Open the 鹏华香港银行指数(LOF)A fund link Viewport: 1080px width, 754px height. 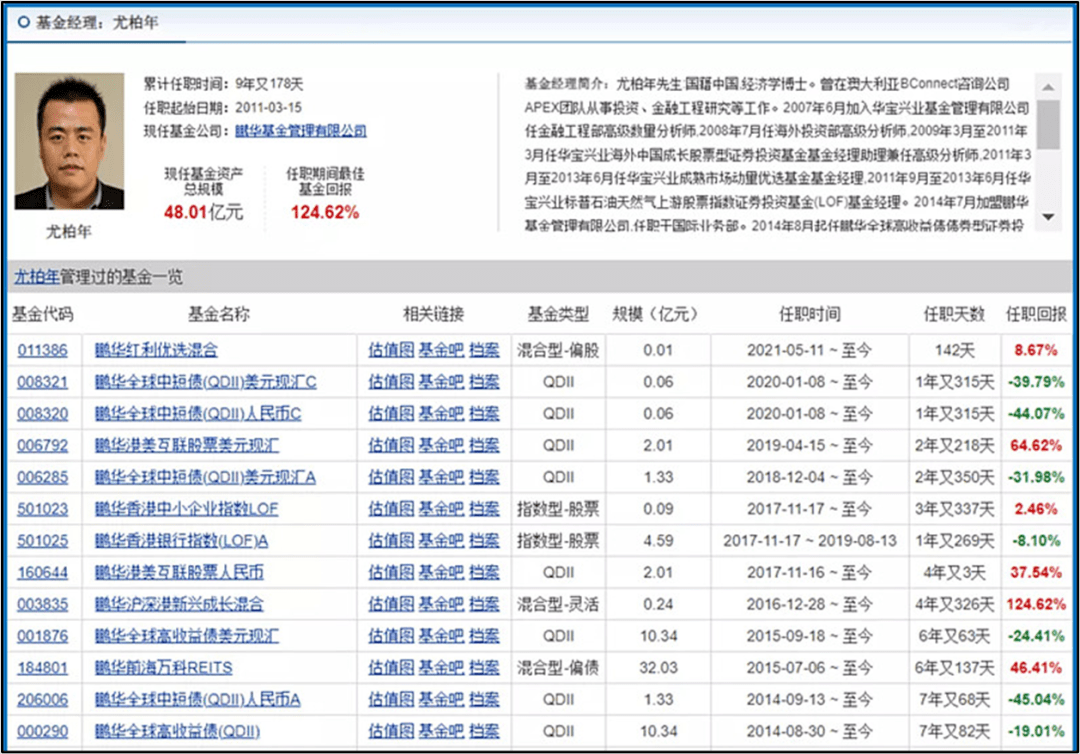tap(182, 541)
